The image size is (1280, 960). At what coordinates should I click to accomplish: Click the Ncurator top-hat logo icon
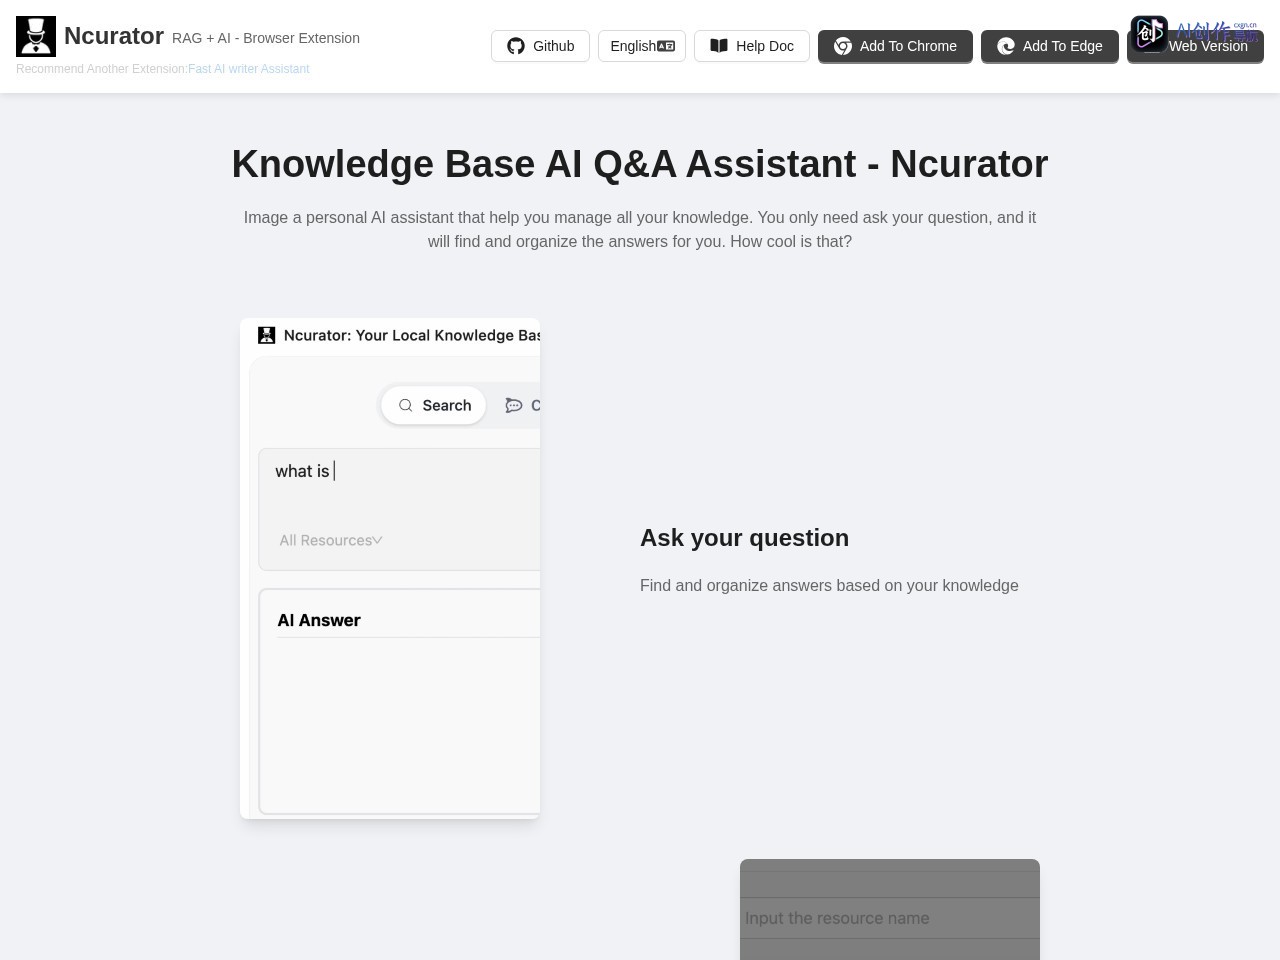(x=36, y=36)
